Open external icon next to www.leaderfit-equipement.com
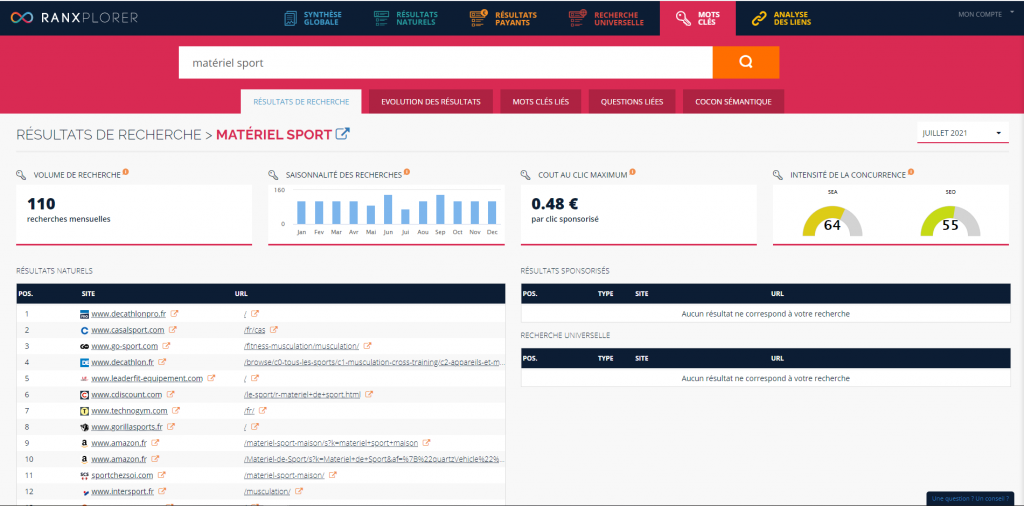This screenshot has width=1024, height=506. (212, 378)
